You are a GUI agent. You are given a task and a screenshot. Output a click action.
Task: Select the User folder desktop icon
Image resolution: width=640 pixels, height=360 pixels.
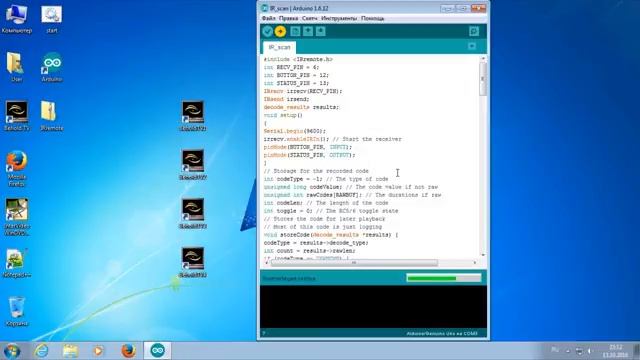(x=16, y=67)
